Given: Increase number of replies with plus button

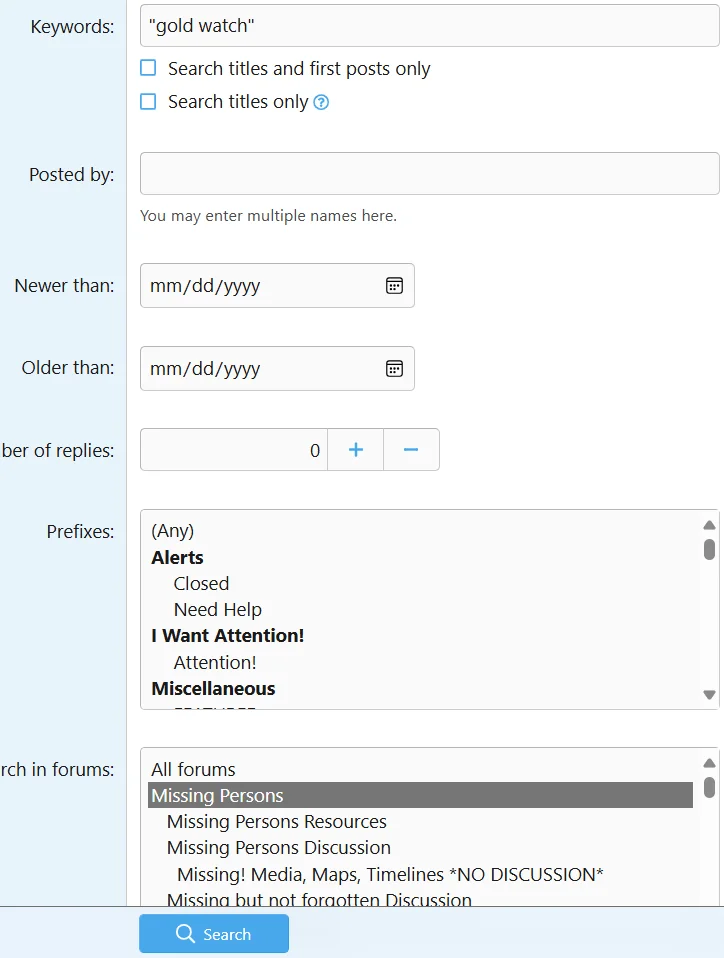Looking at the screenshot, I should [355, 450].
